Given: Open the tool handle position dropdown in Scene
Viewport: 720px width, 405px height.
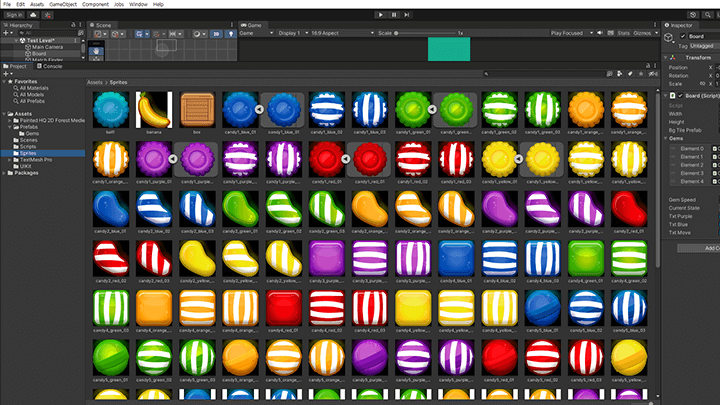Looking at the screenshot, I should 101,34.
